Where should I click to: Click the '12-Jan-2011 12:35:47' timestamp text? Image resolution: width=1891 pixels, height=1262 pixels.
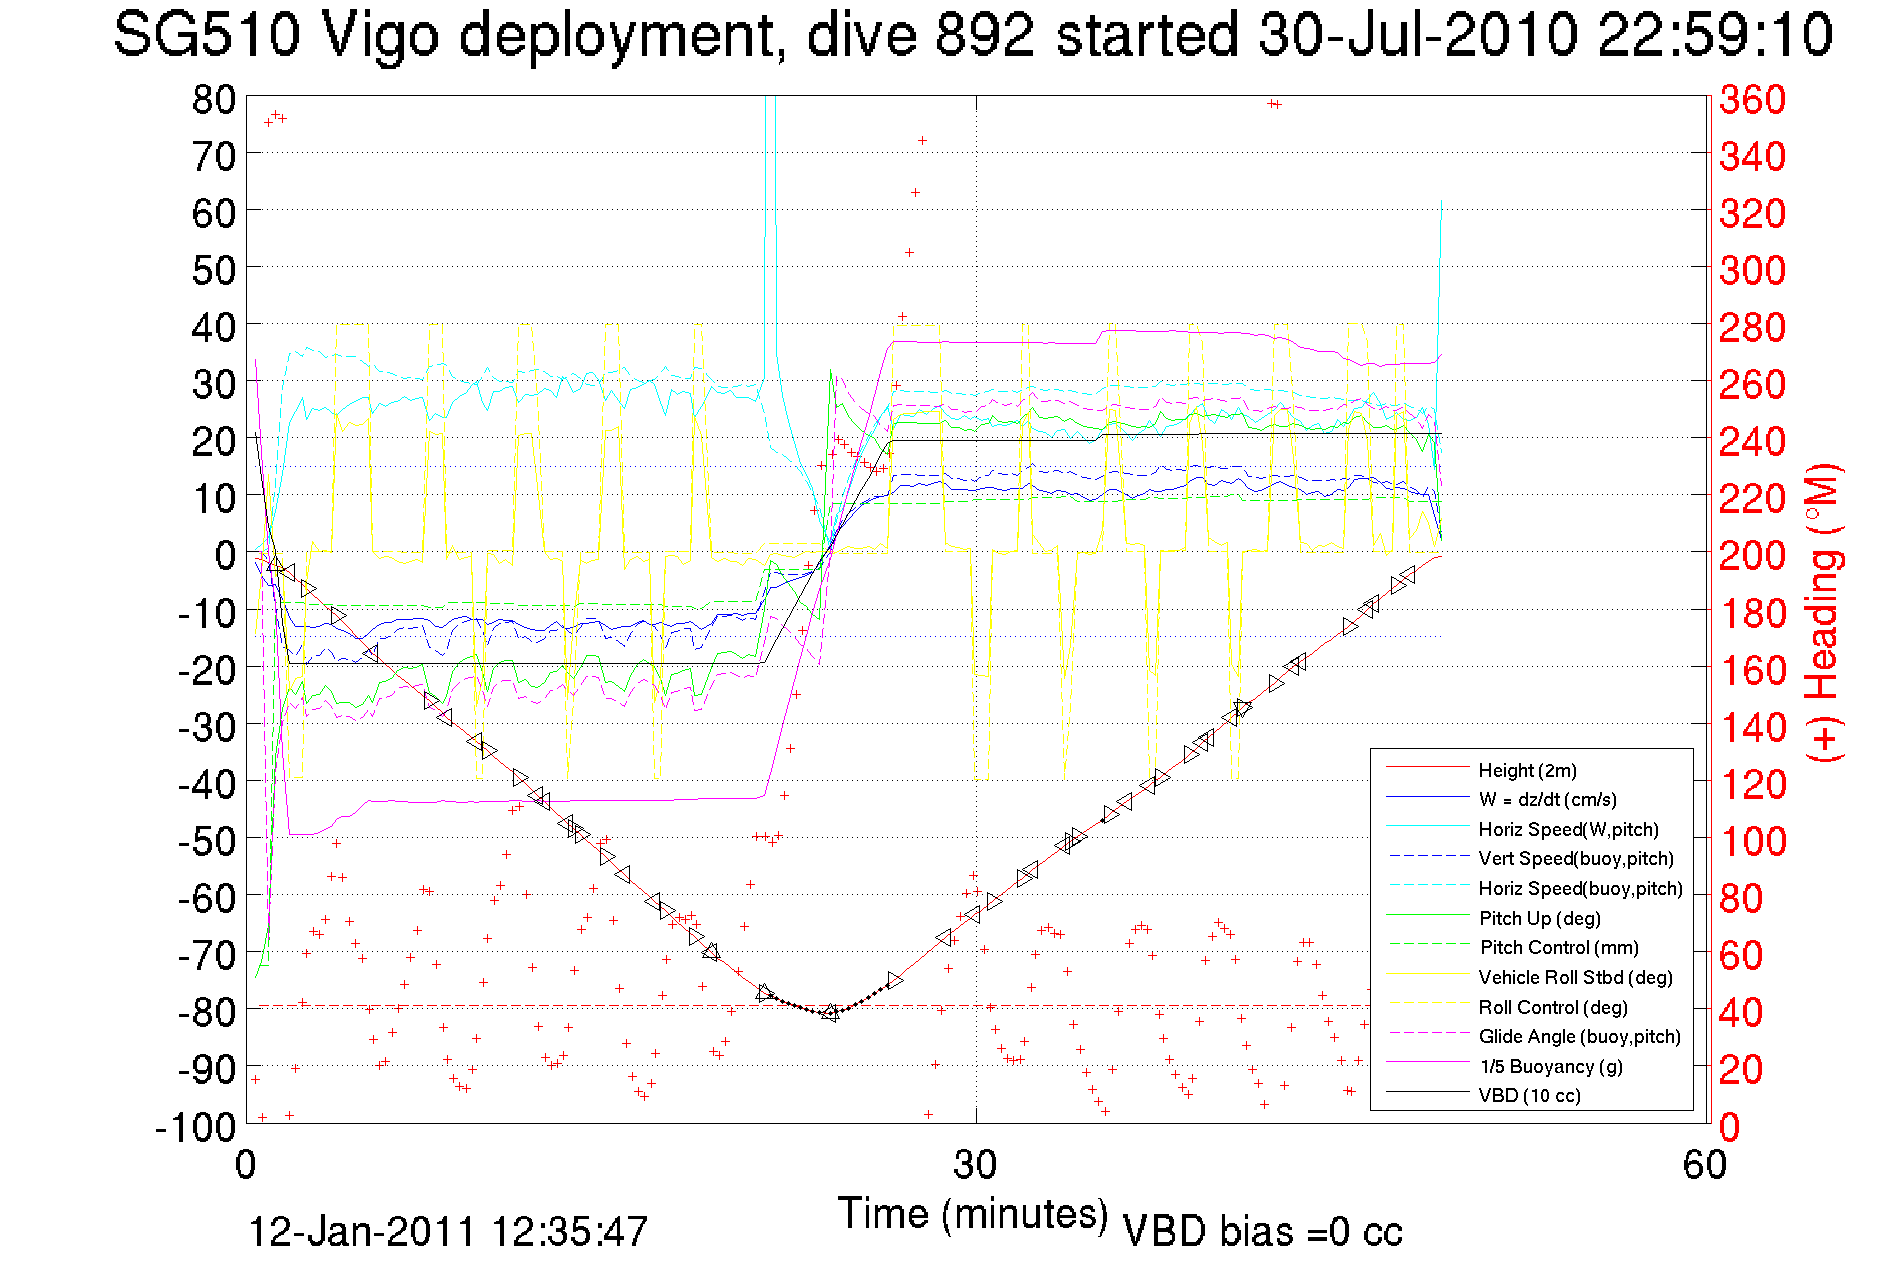click(x=448, y=1231)
